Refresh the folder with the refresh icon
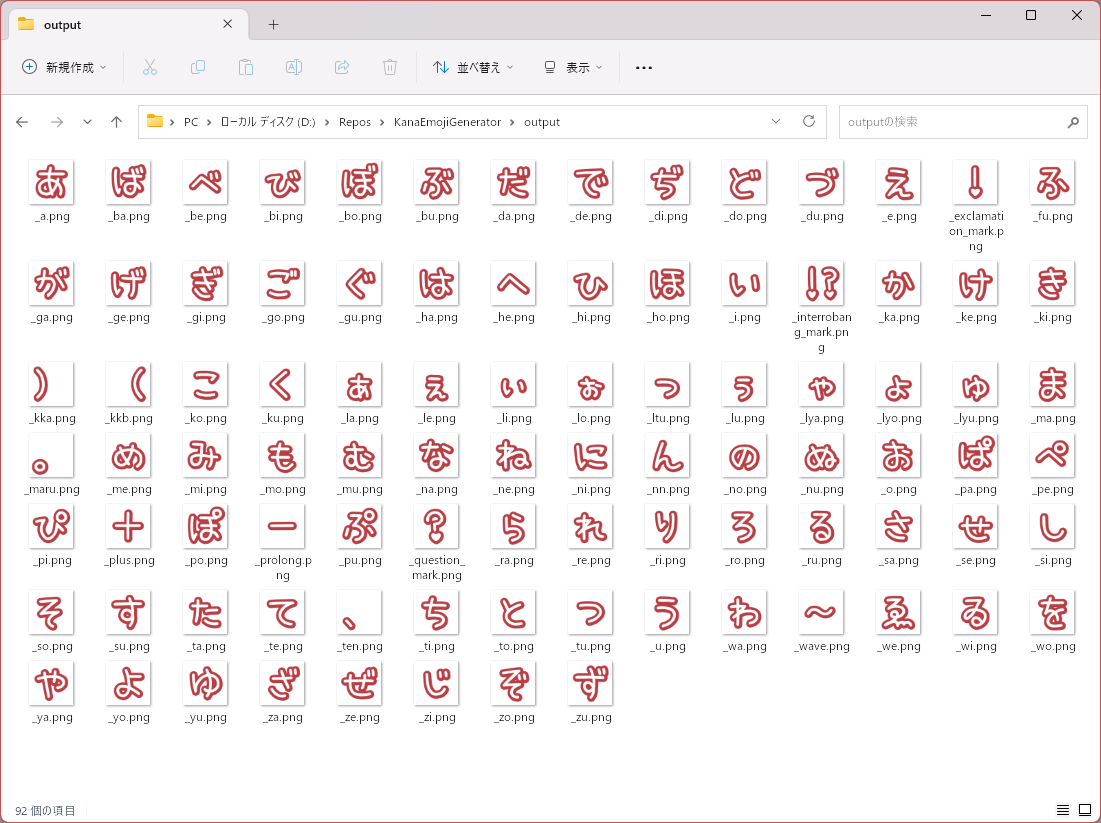1101x823 pixels. click(808, 121)
